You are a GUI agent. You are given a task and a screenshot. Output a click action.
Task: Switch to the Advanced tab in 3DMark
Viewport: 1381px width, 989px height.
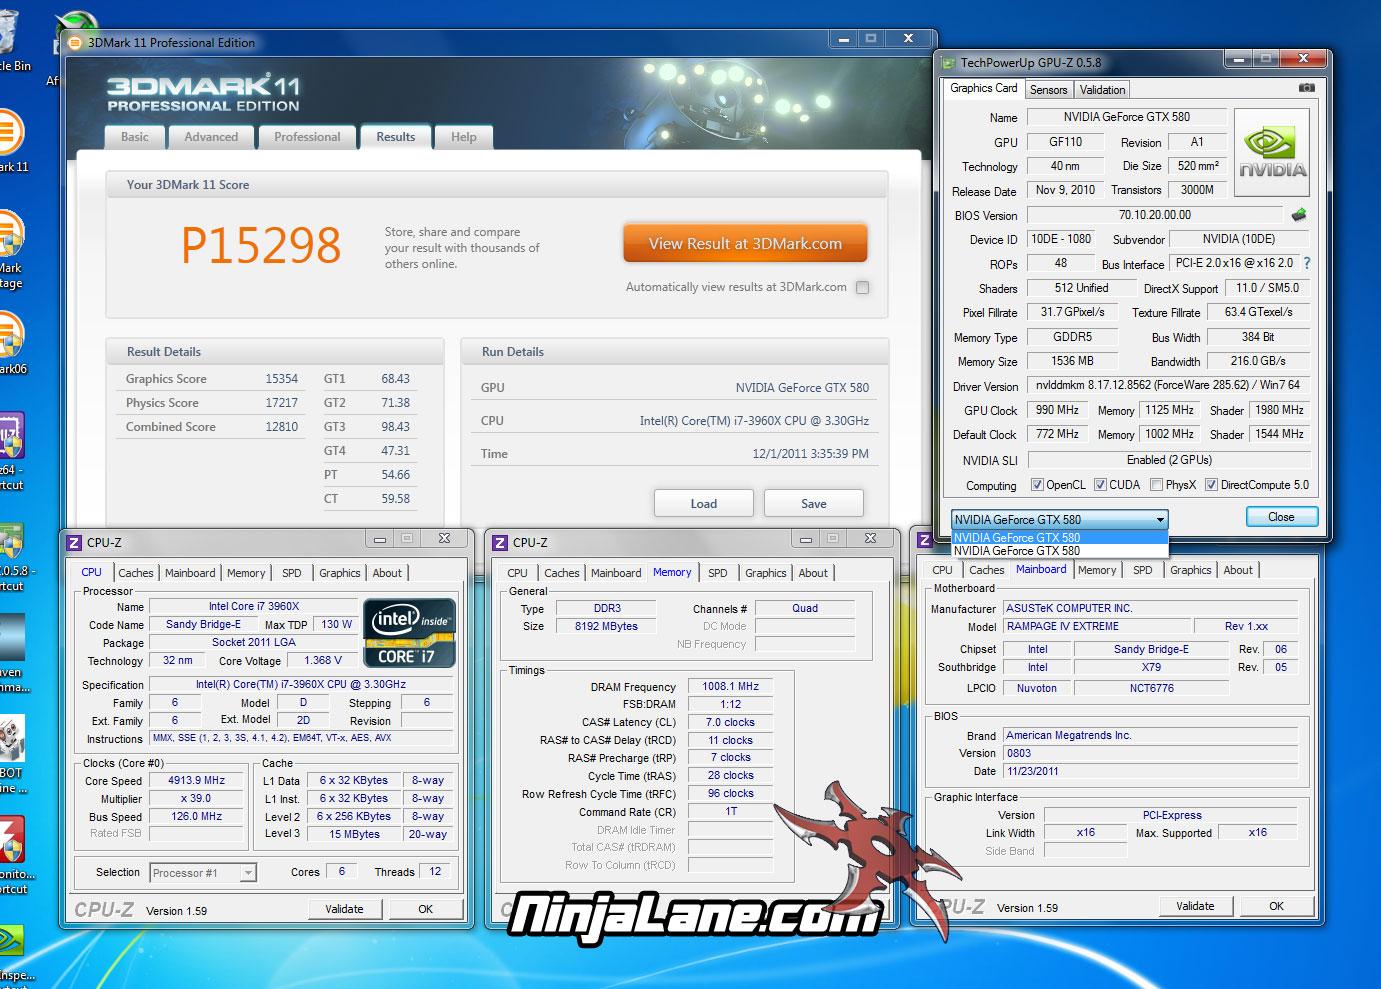click(x=211, y=137)
